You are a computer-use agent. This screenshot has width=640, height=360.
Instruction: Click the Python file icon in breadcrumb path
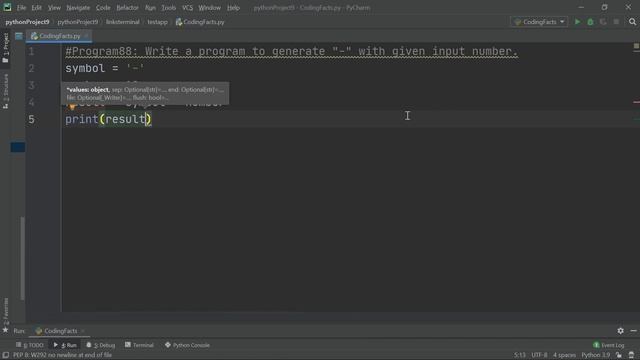(179, 22)
